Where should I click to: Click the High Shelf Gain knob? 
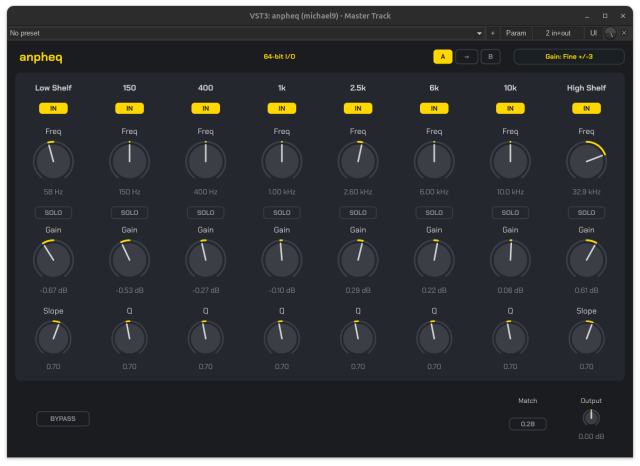(587, 260)
